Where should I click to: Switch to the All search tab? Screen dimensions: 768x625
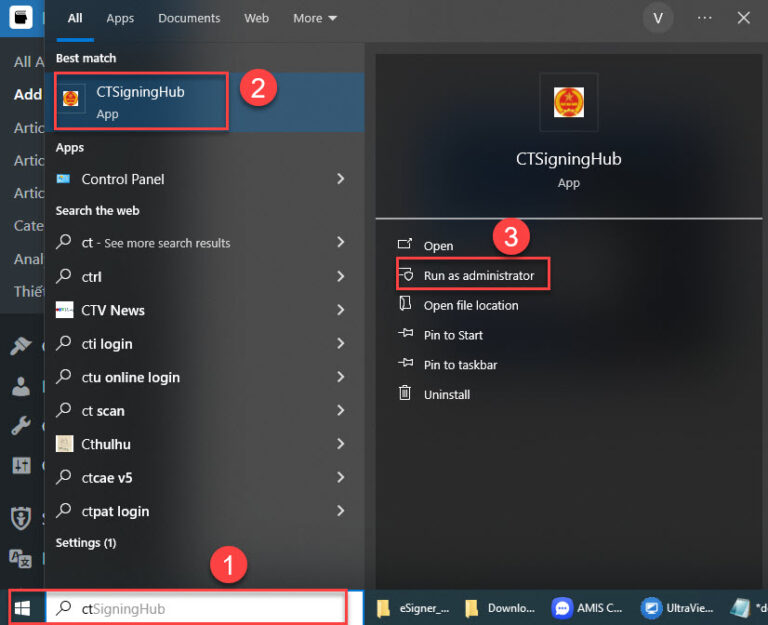tap(75, 19)
